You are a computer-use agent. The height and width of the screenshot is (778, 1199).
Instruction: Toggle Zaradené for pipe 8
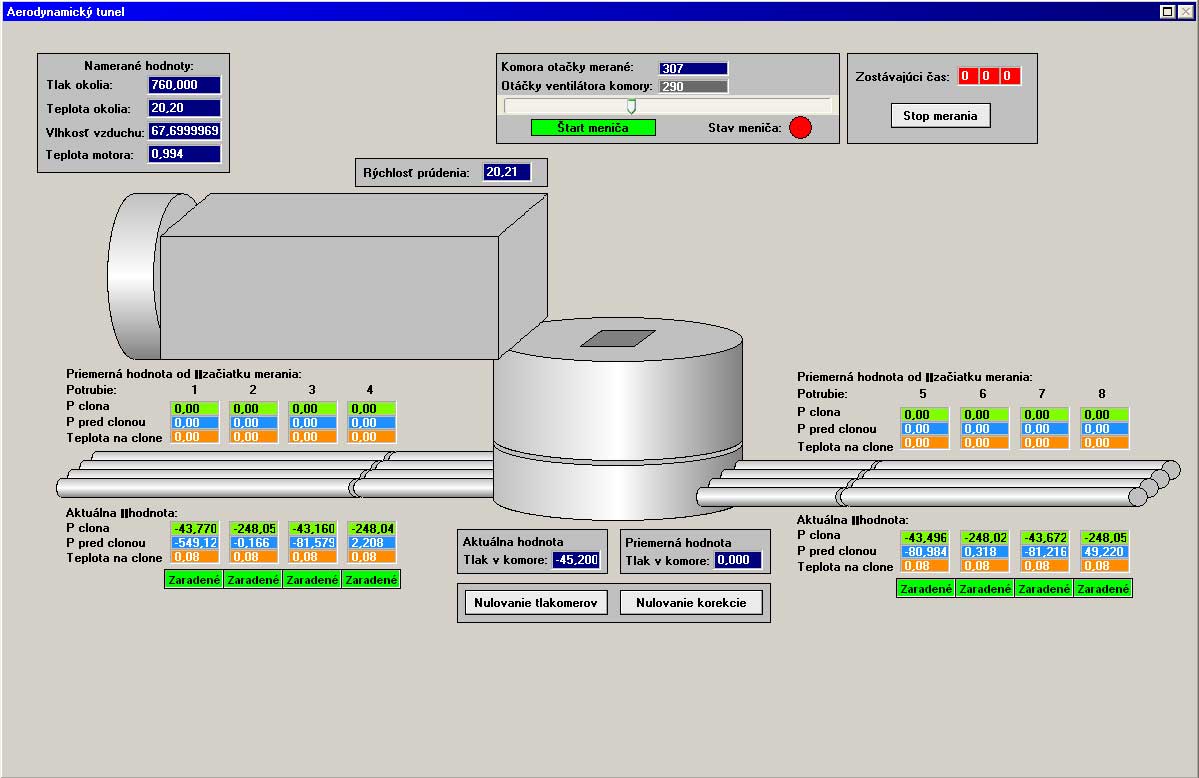pos(1103,589)
